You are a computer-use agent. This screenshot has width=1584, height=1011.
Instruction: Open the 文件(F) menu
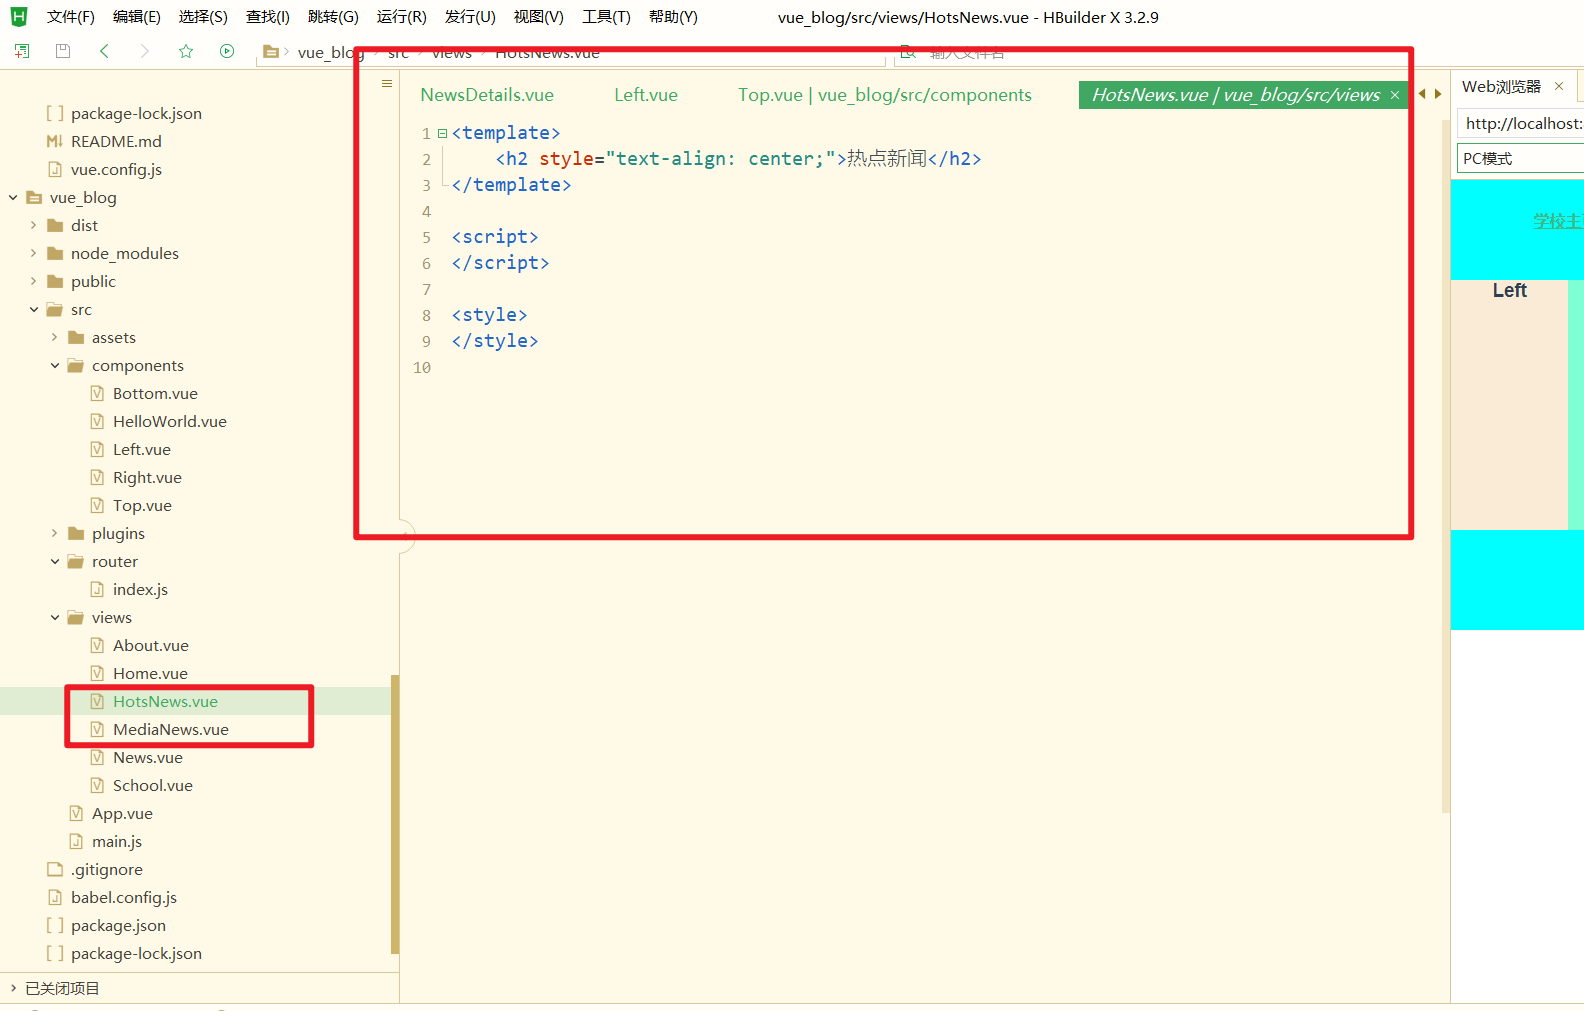pos(70,17)
